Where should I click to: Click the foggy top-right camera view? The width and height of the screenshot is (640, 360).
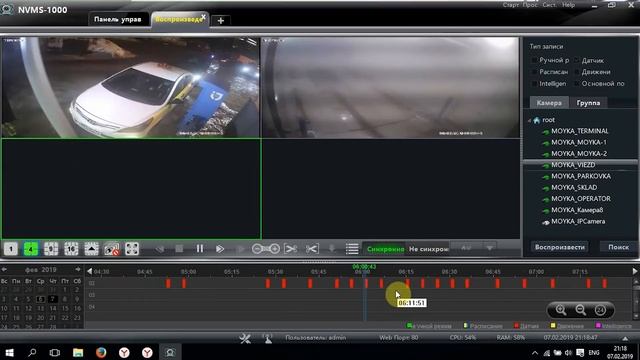391,87
